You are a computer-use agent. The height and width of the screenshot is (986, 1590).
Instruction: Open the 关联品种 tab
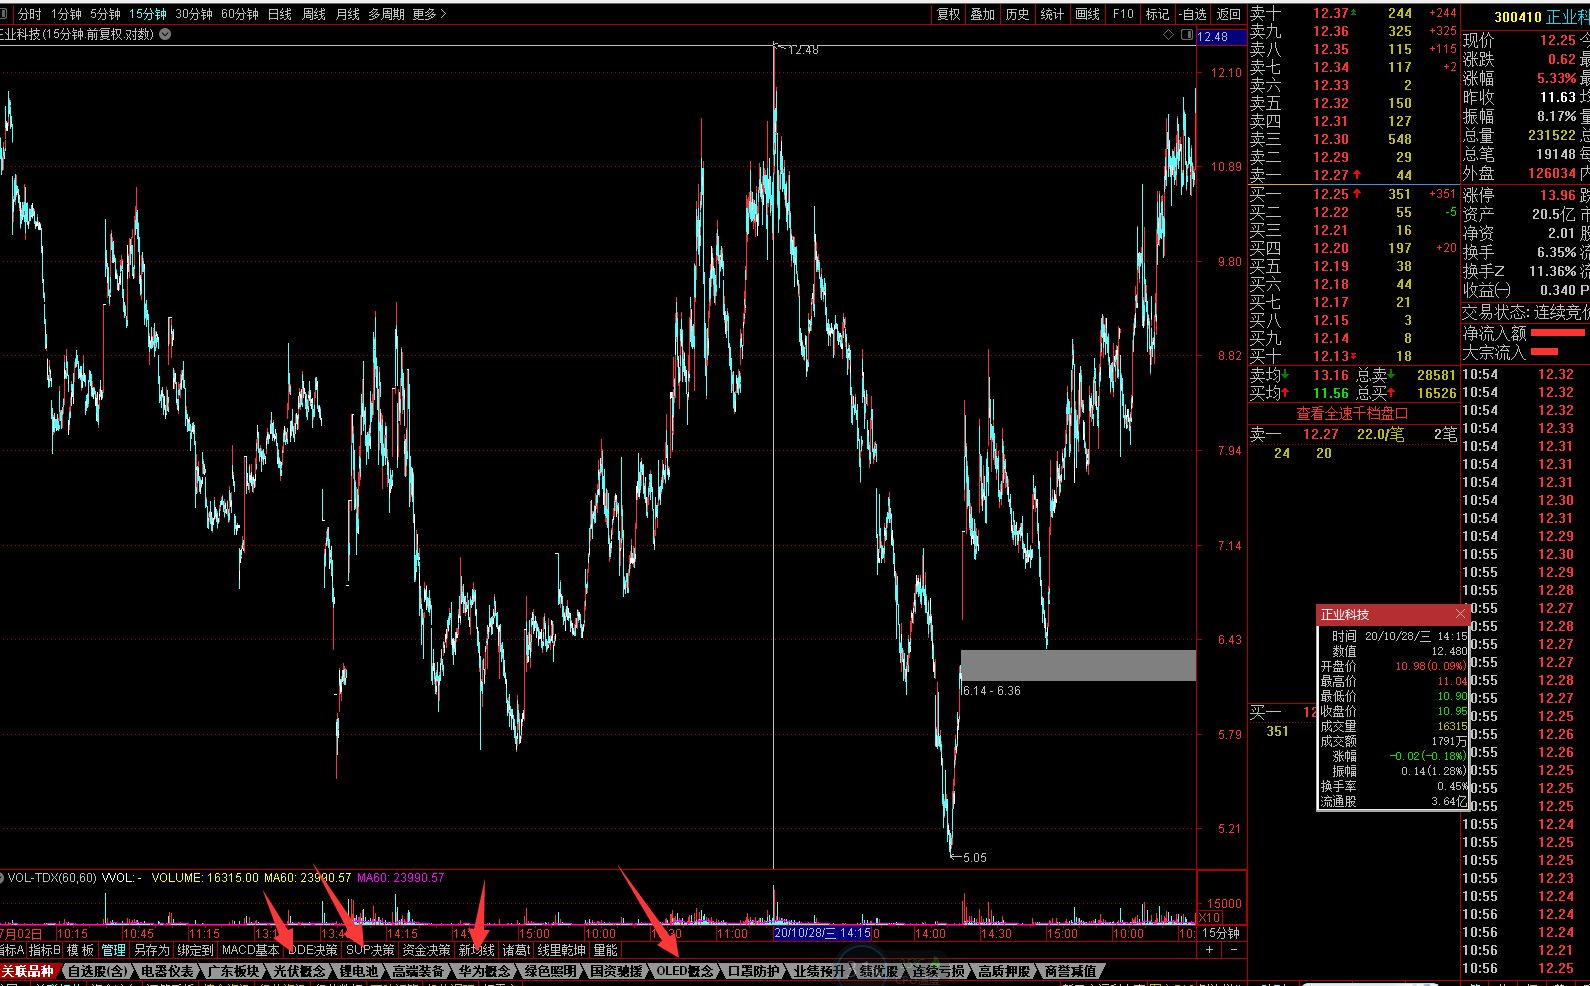click(x=27, y=971)
